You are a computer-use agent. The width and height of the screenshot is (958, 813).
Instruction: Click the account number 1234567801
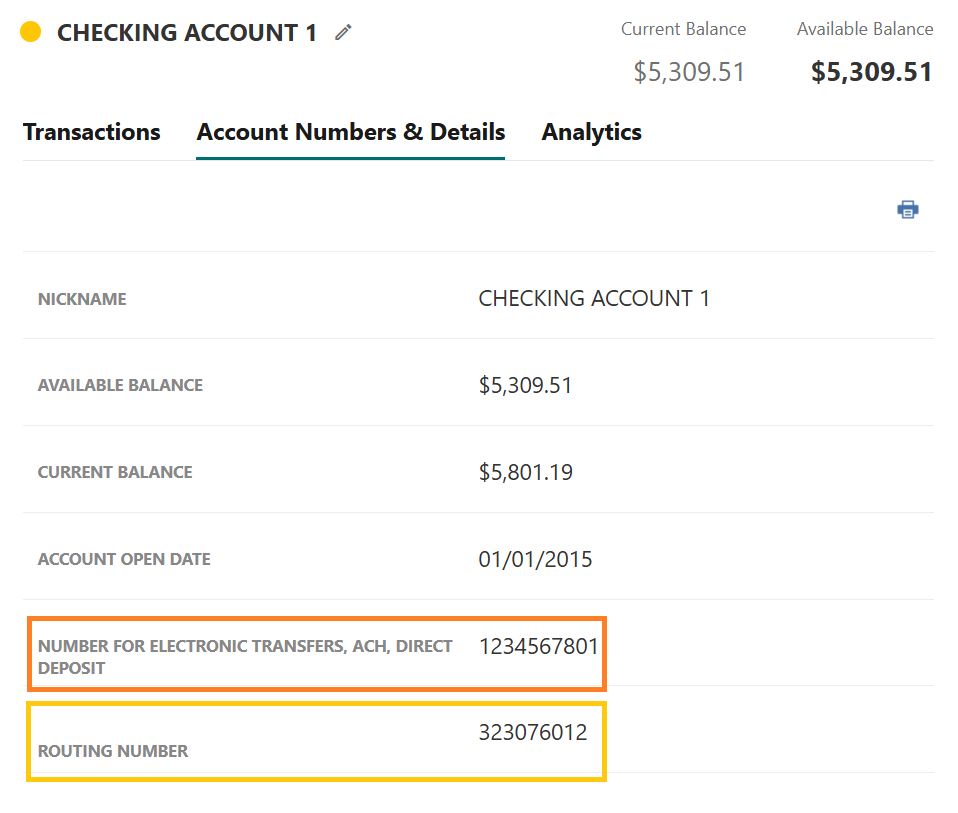click(538, 646)
